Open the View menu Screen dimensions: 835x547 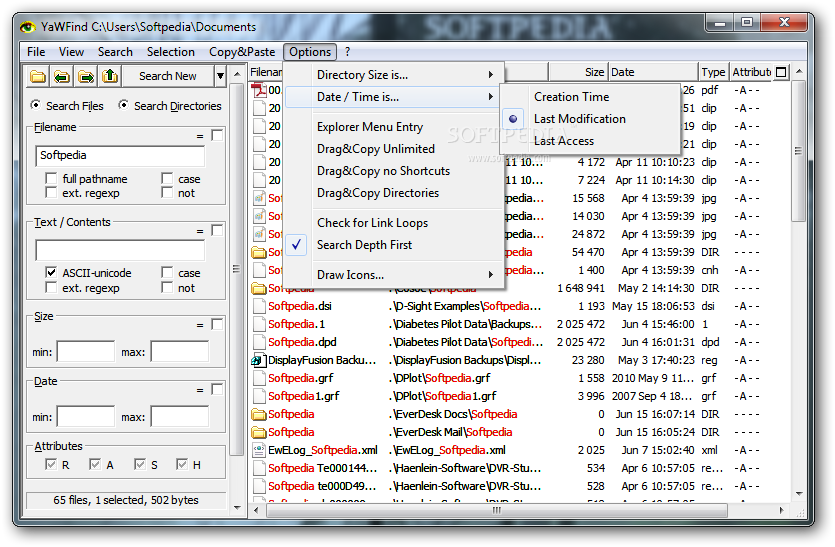(71, 52)
